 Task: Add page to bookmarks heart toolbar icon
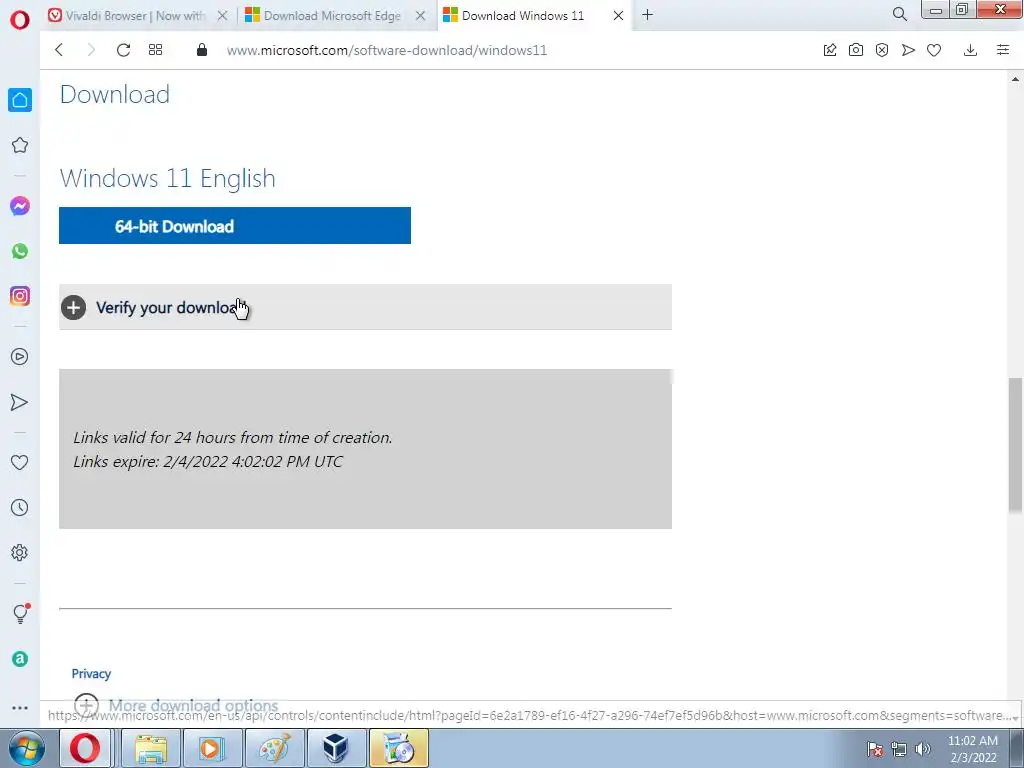pos(934,50)
